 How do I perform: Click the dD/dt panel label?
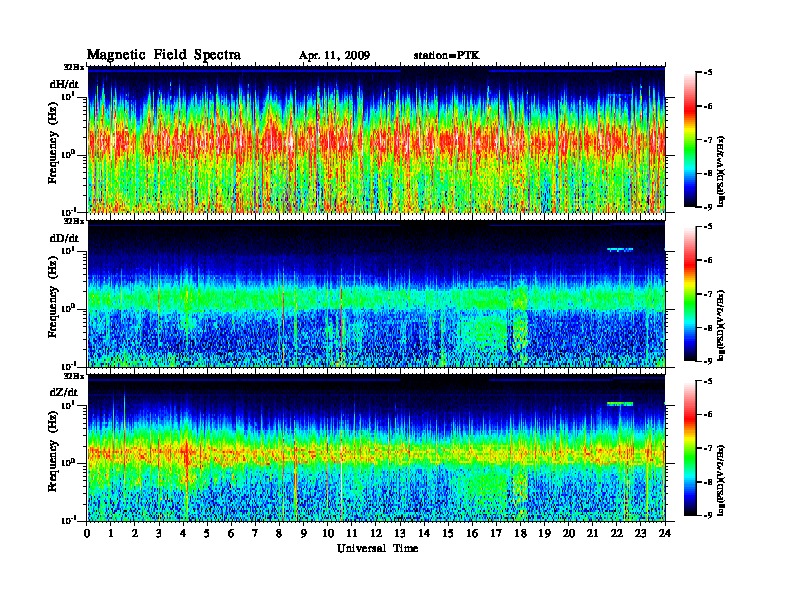point(64,238)
